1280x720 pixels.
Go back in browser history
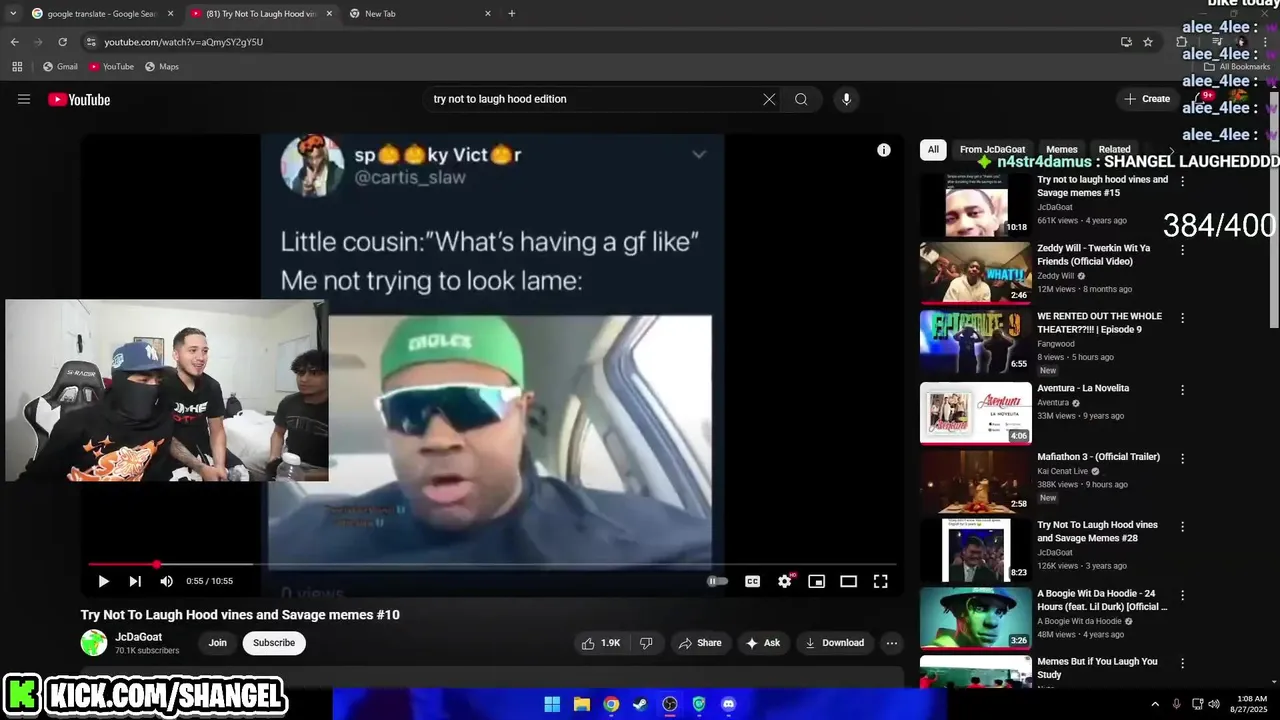(x=14, y=42)
